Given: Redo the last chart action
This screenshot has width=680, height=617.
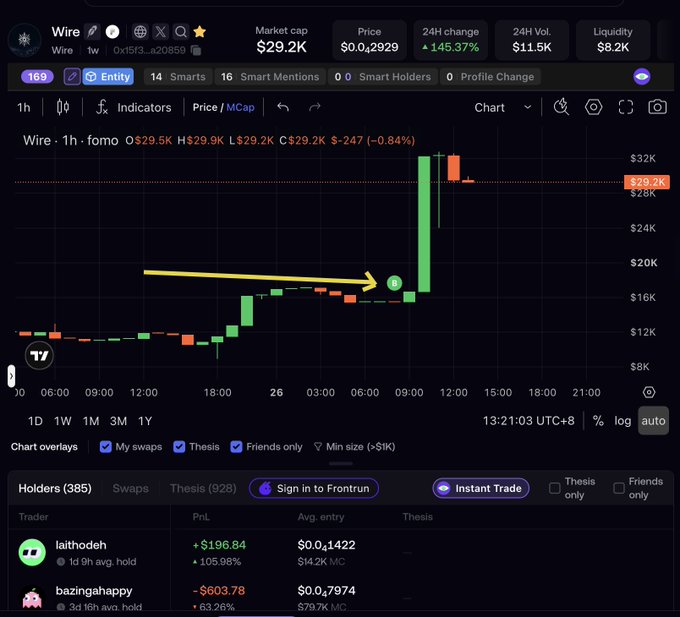Looking at the screenshot, I should click(x=315, y=107).
